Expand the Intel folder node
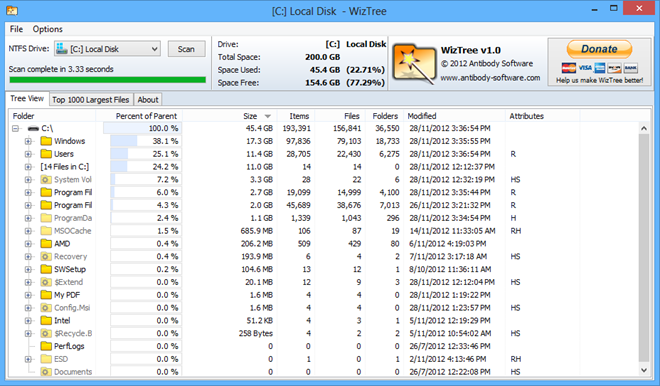The image size is (660, 386). [28, 321]
